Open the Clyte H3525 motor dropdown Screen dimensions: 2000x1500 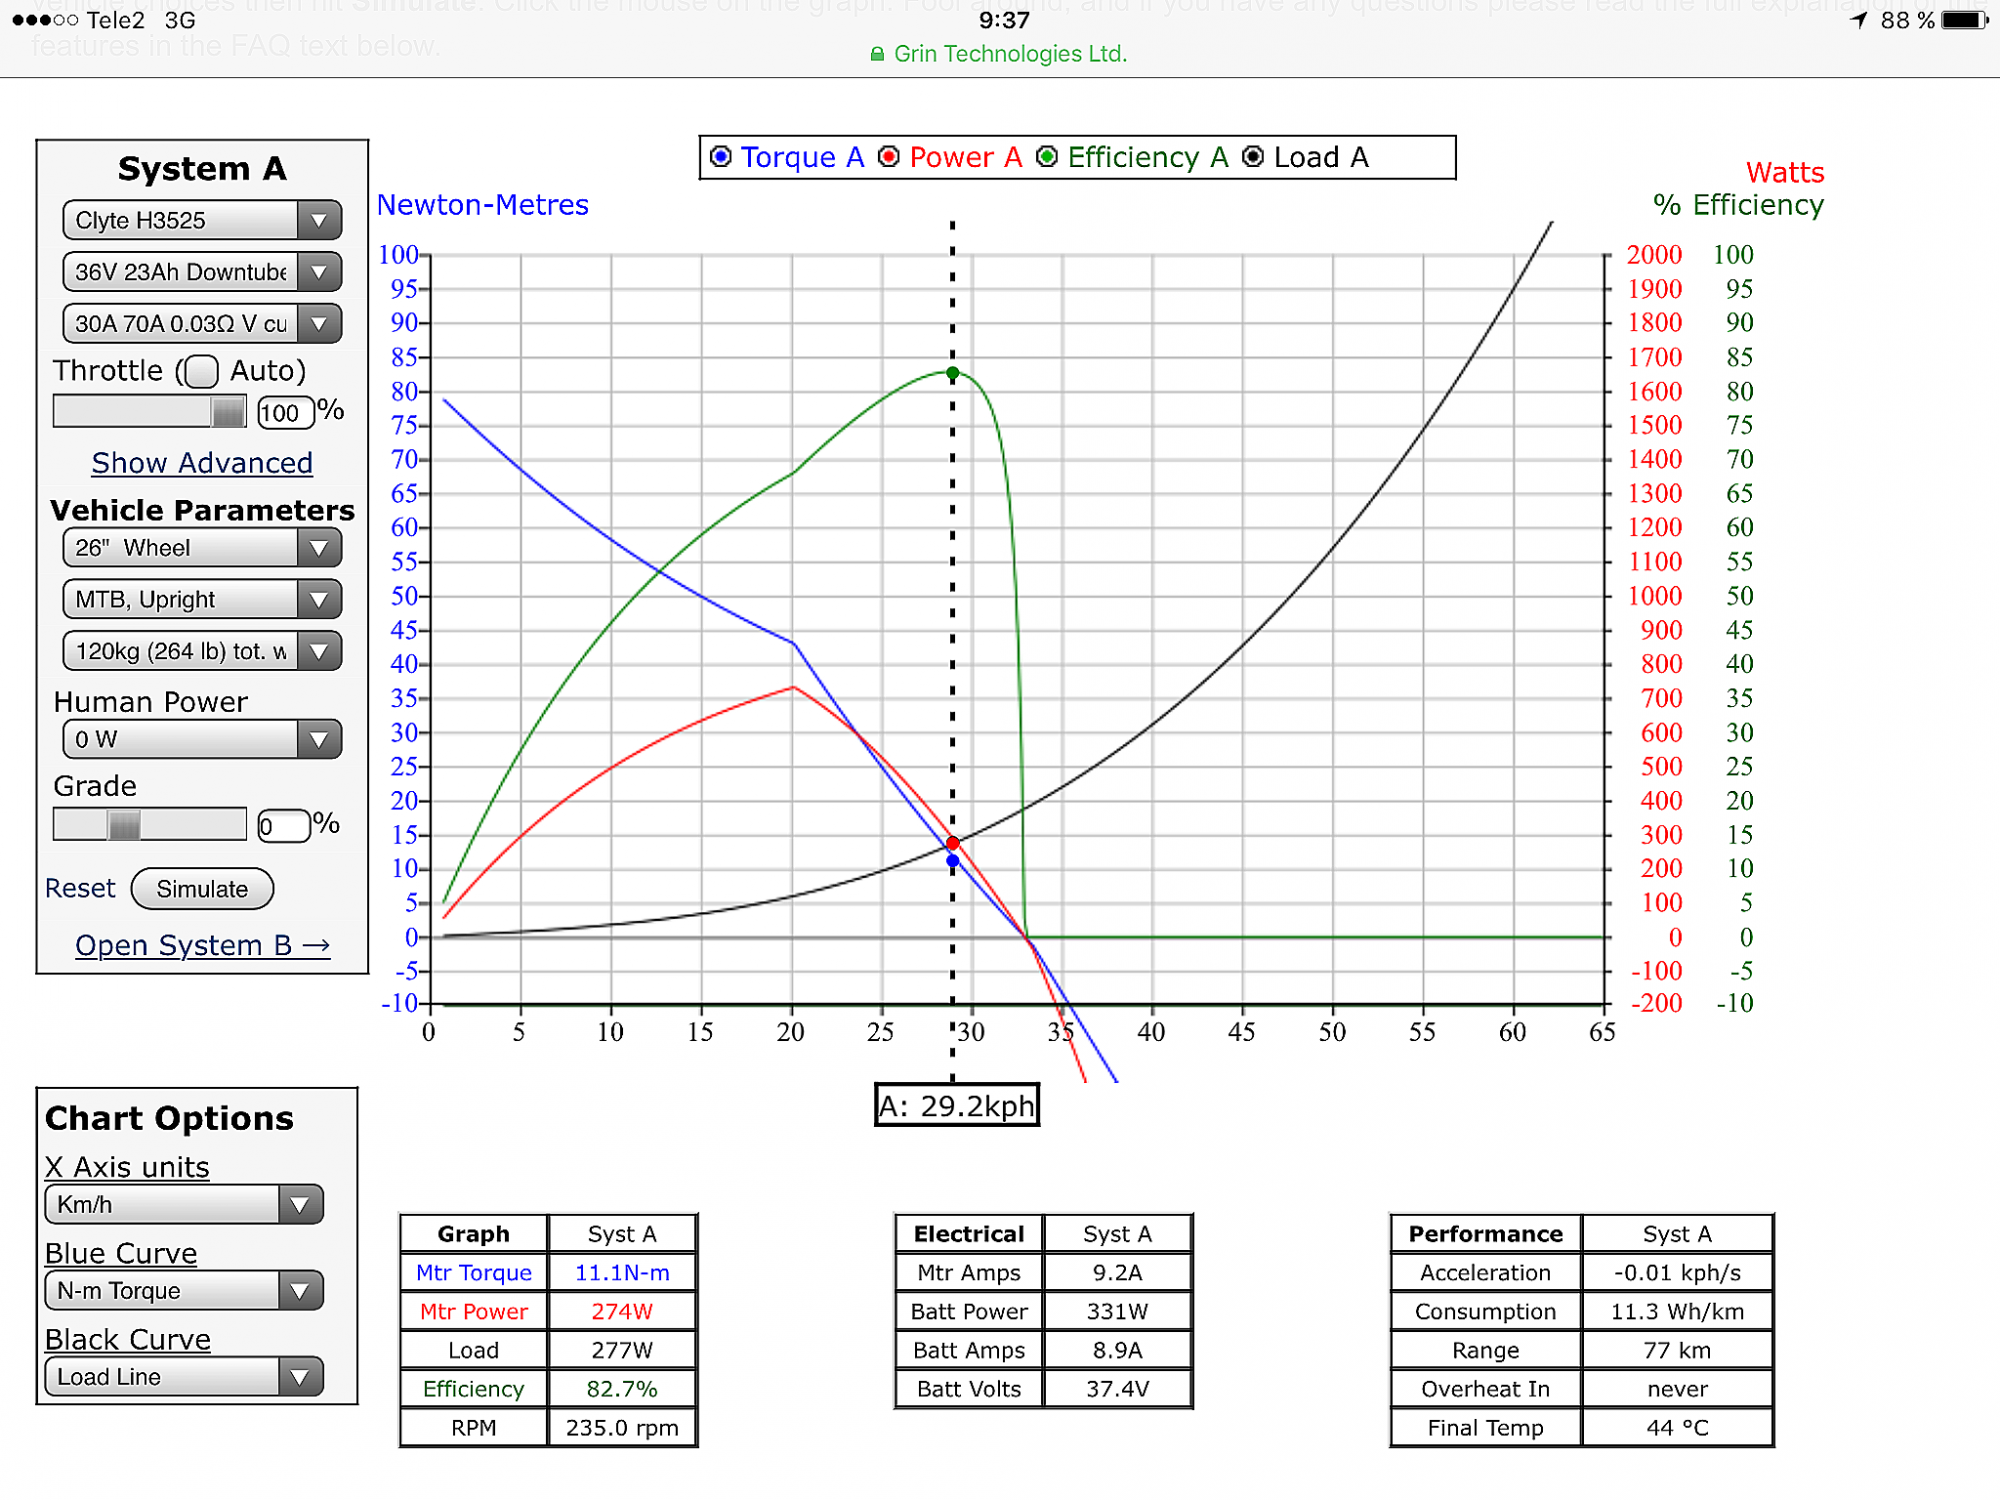pyautogui.click(x=201, y=220)
